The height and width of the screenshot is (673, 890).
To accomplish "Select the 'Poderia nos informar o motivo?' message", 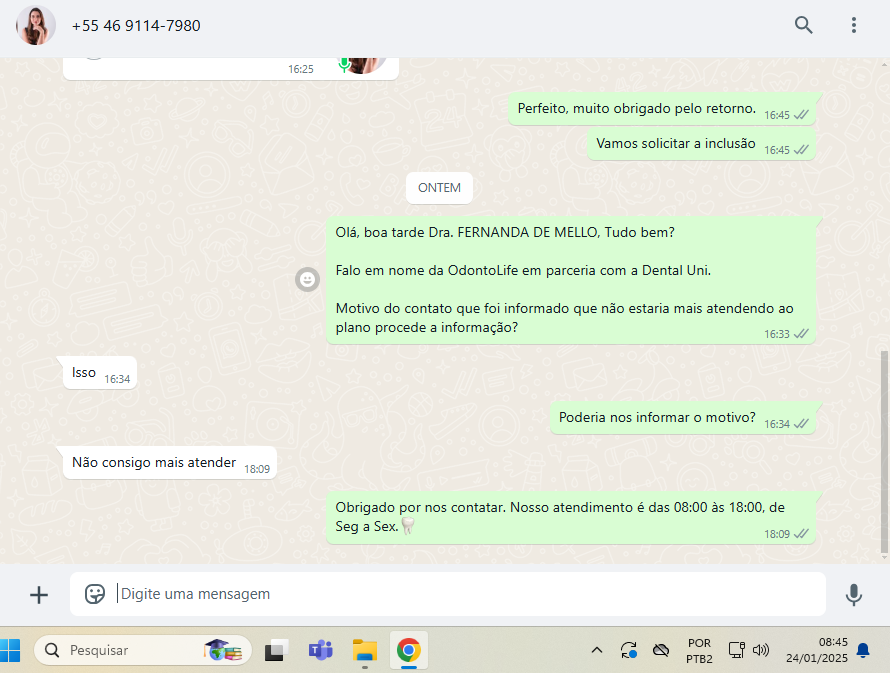I will click(683, 418).
